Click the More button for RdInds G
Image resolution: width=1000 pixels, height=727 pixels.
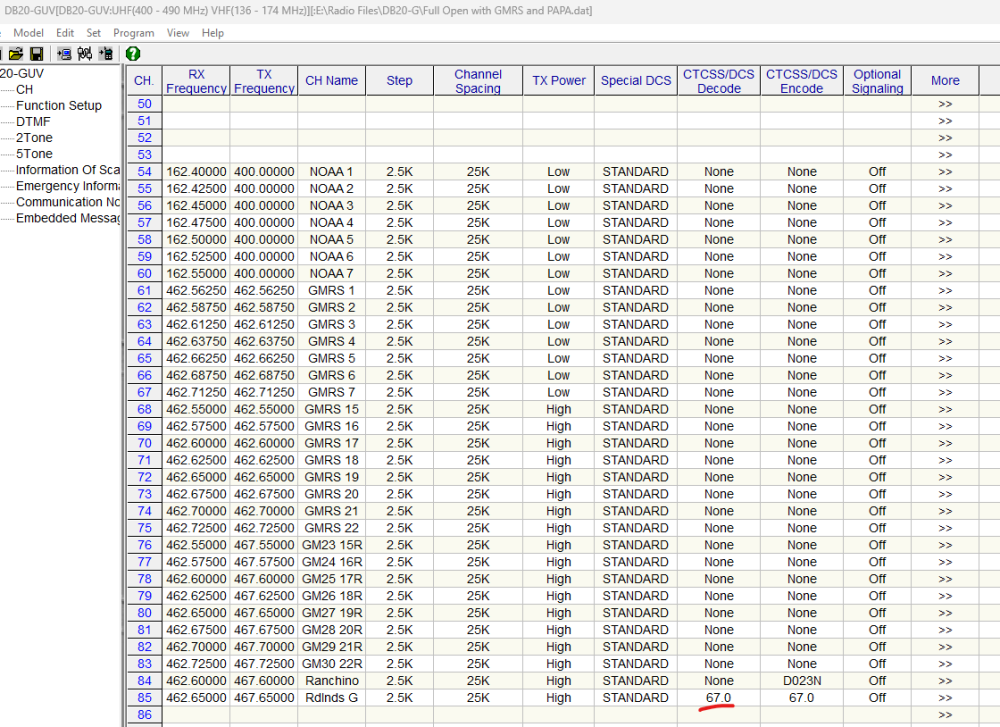point(944,697)
